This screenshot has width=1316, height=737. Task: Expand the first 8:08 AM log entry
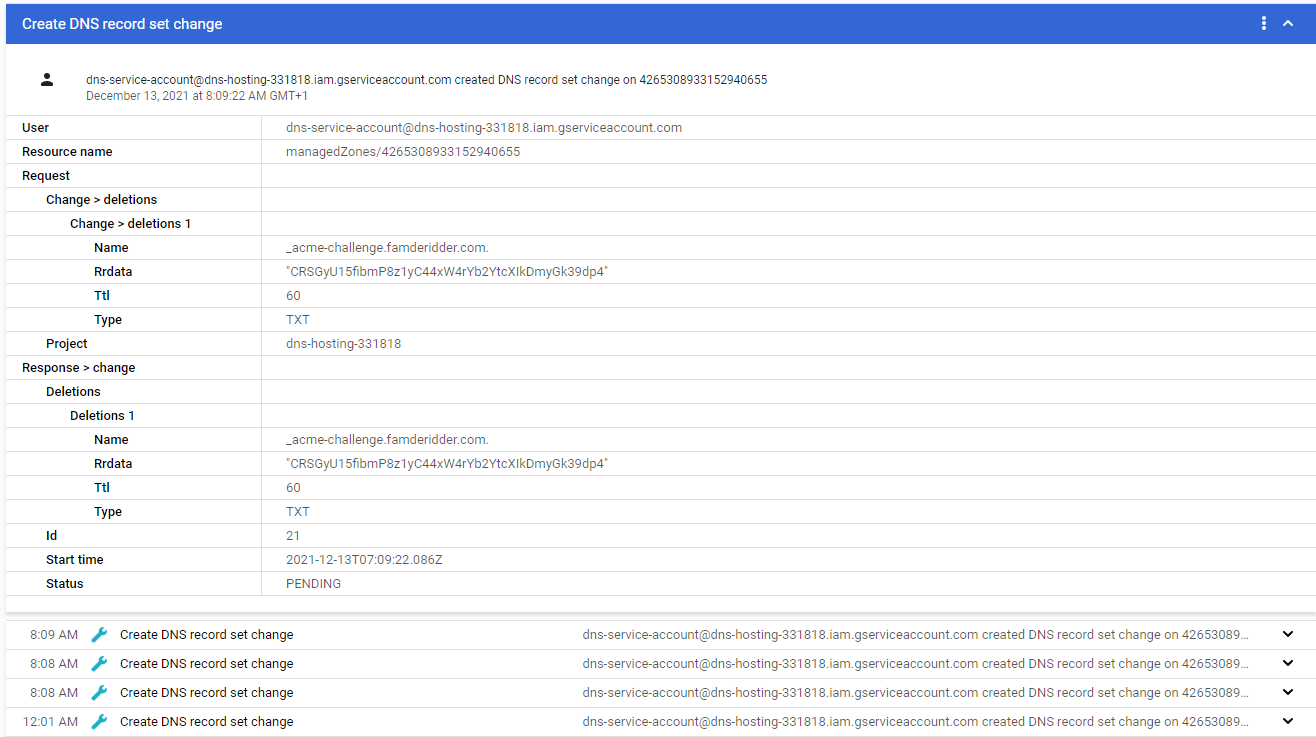(x=1288, y=663)
